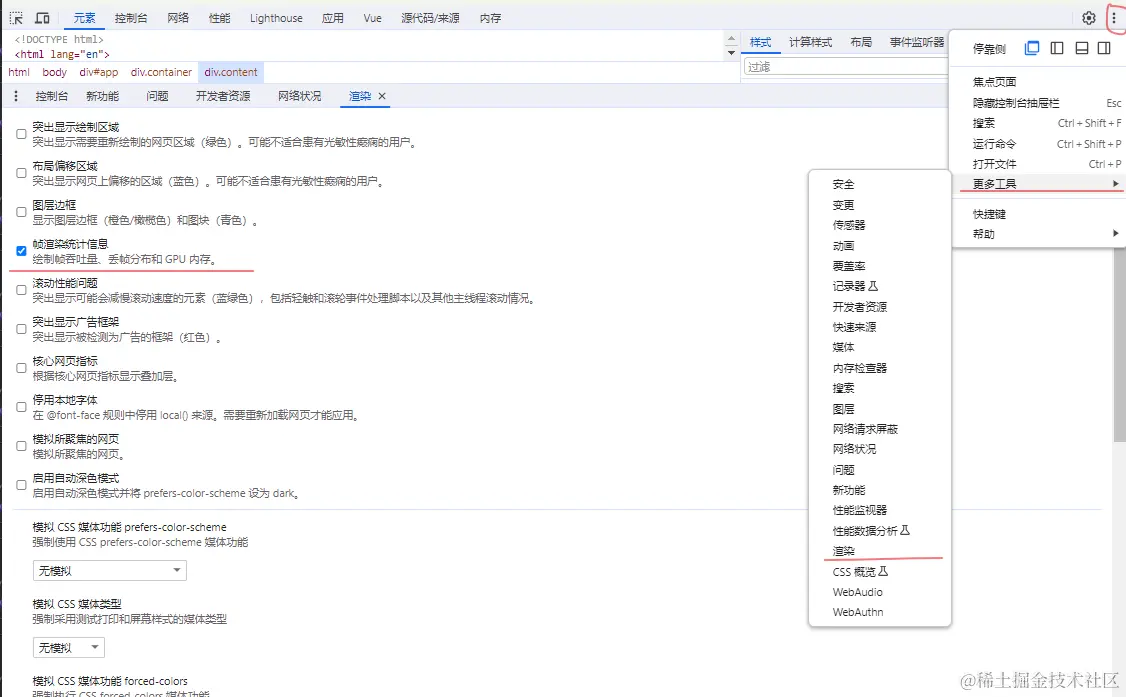Enable 突出显示广告框架 checkbox
The image size is (1126, 697).
(x=22, y=329)
